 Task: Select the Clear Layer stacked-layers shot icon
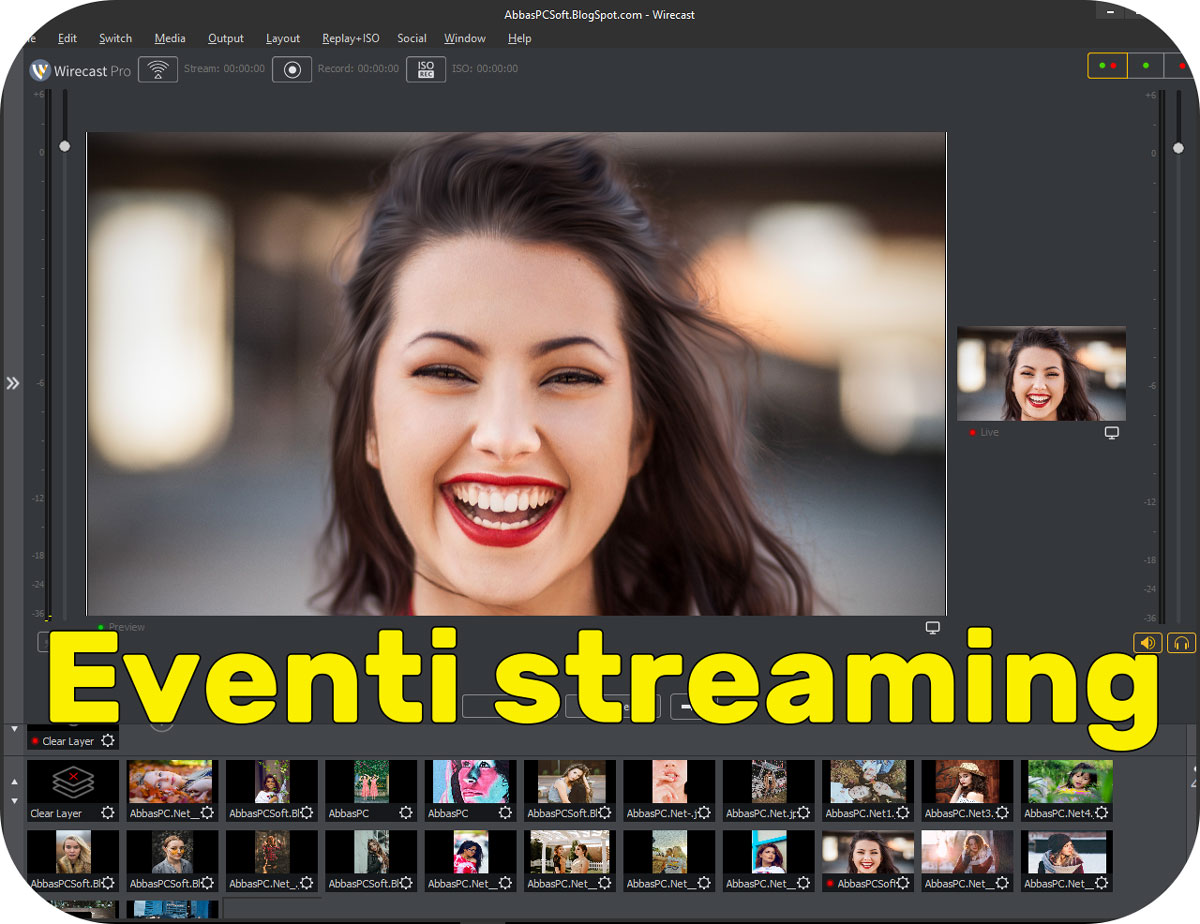[73, 782]
